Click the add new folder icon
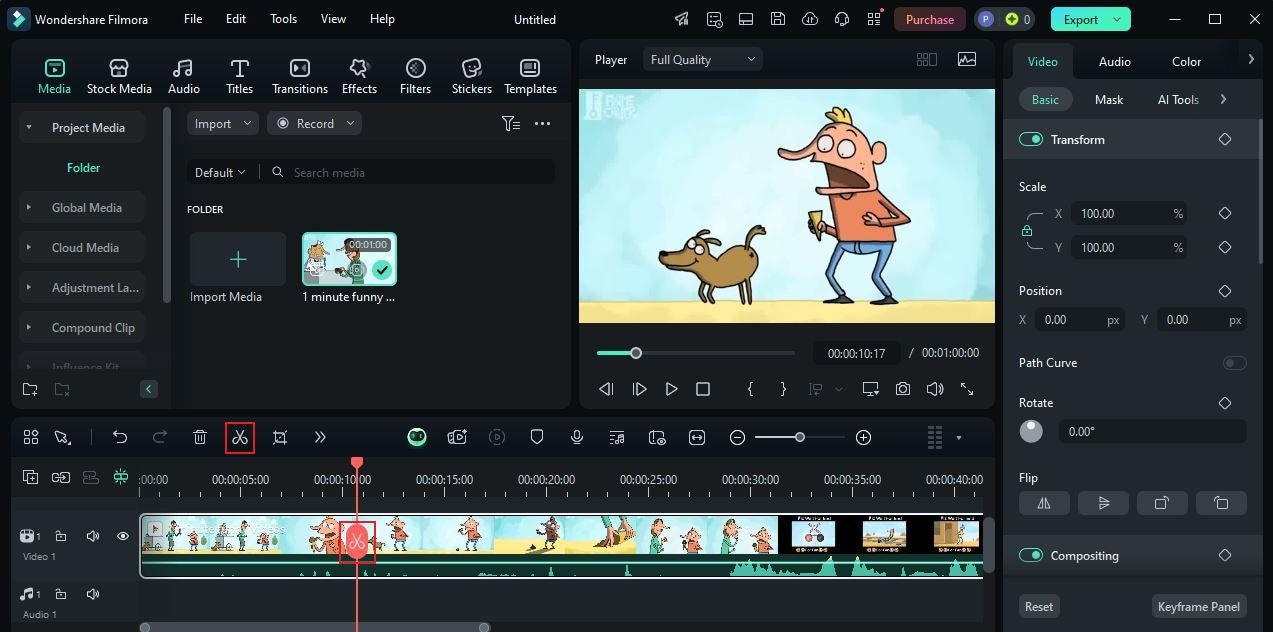Image resolution: width=1273 pixels, height=632 pixels. tap(30, 389)
